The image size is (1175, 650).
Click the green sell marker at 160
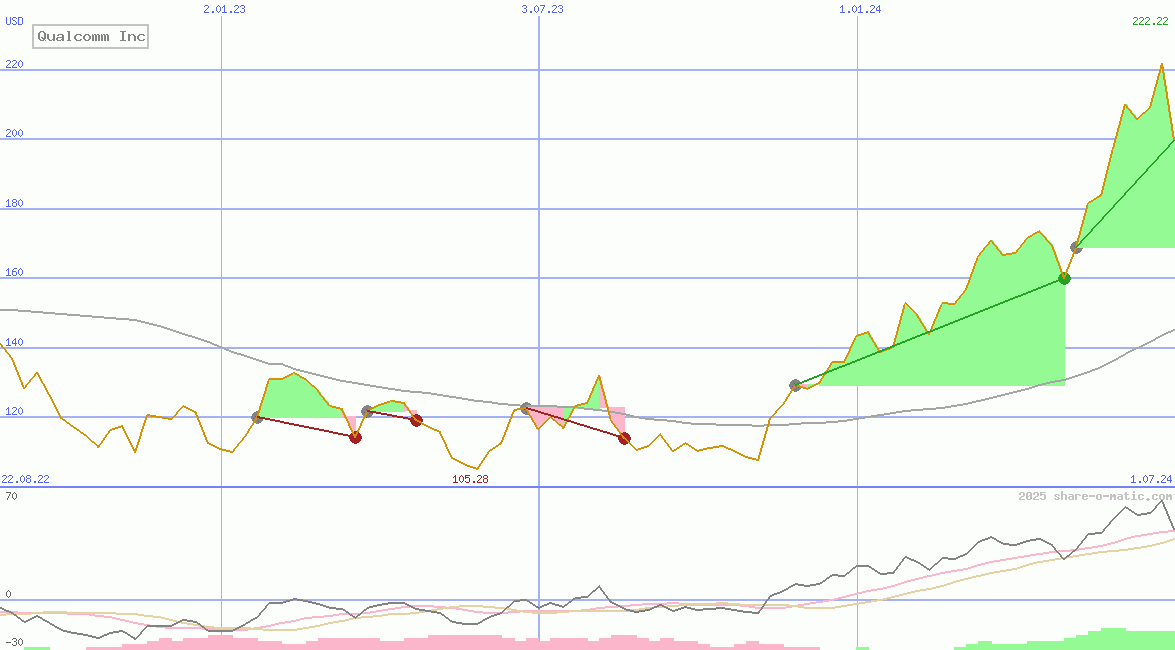[x=1064, y=278]
